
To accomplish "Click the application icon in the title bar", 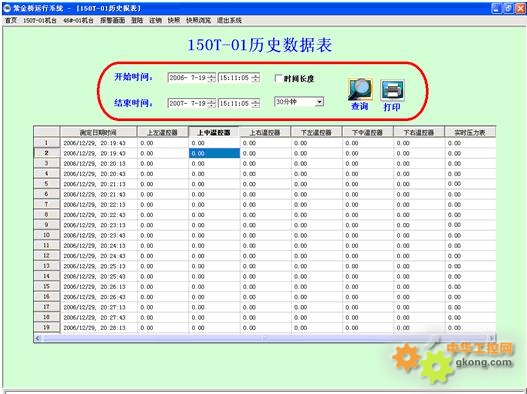I will pyautogui.click(x=7, y=8).
